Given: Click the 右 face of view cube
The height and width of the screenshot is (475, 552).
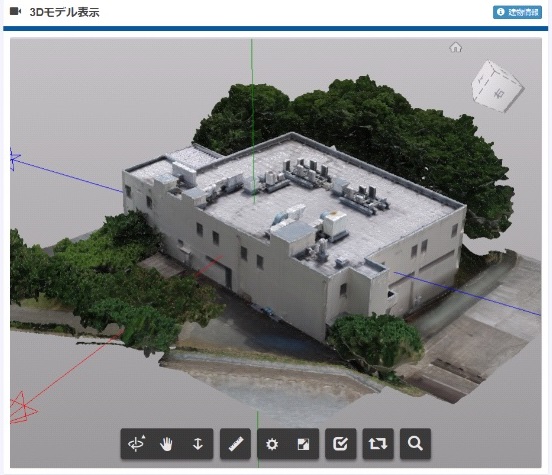Looking at the screenshot, I should click(500, 94).
